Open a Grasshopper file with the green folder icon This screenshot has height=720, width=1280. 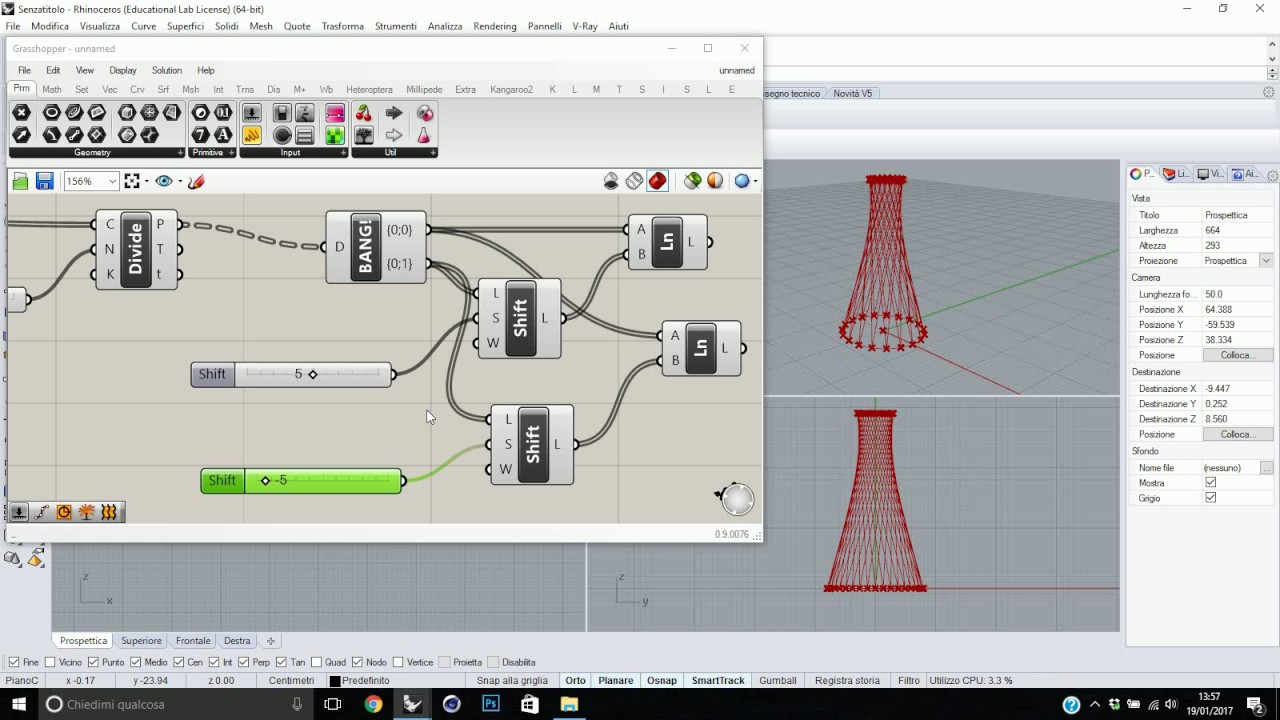click(20, 181)
